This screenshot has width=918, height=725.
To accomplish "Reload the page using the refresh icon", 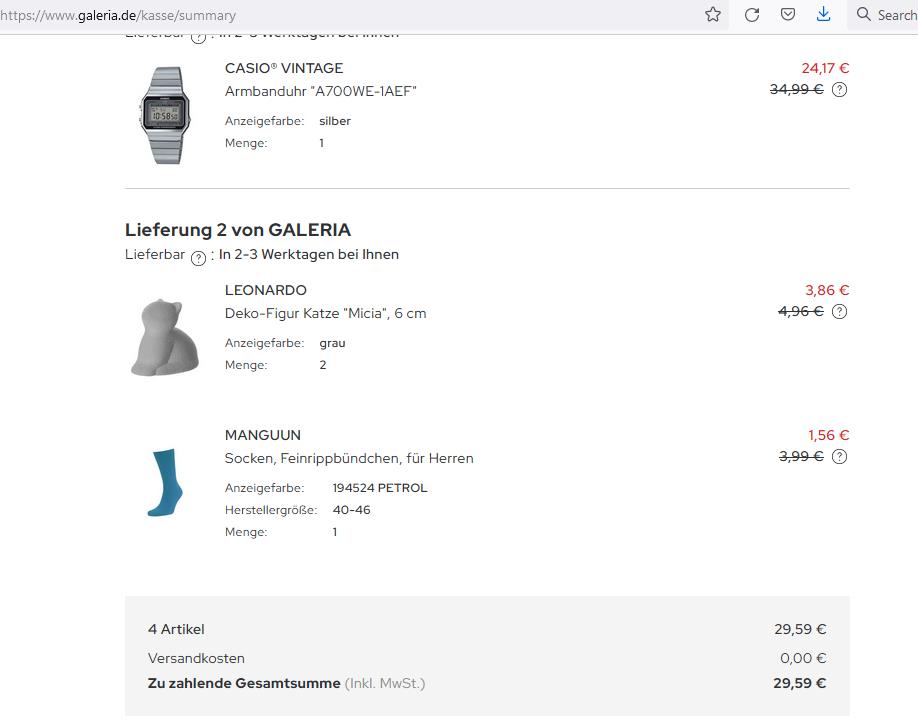I will tap(752, 15).
